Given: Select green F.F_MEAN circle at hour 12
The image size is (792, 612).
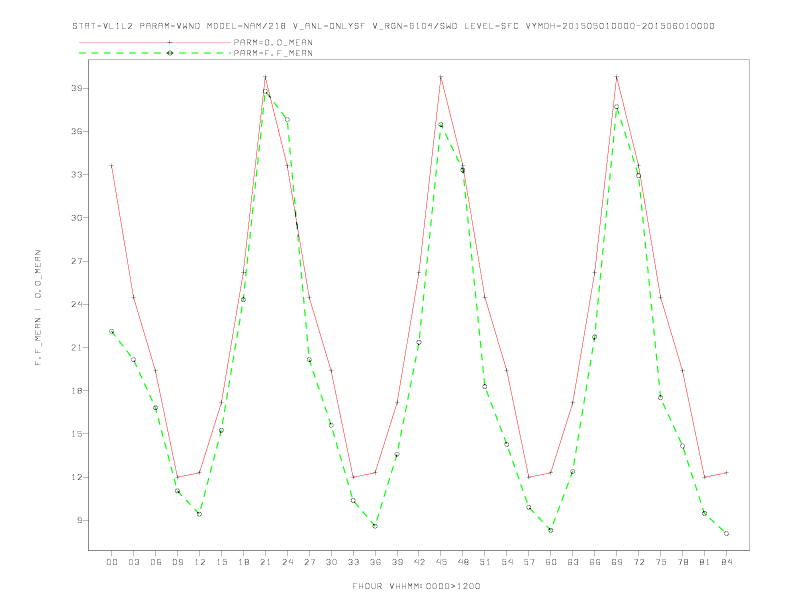Looking at the screenshot, I should click(200, 514).
